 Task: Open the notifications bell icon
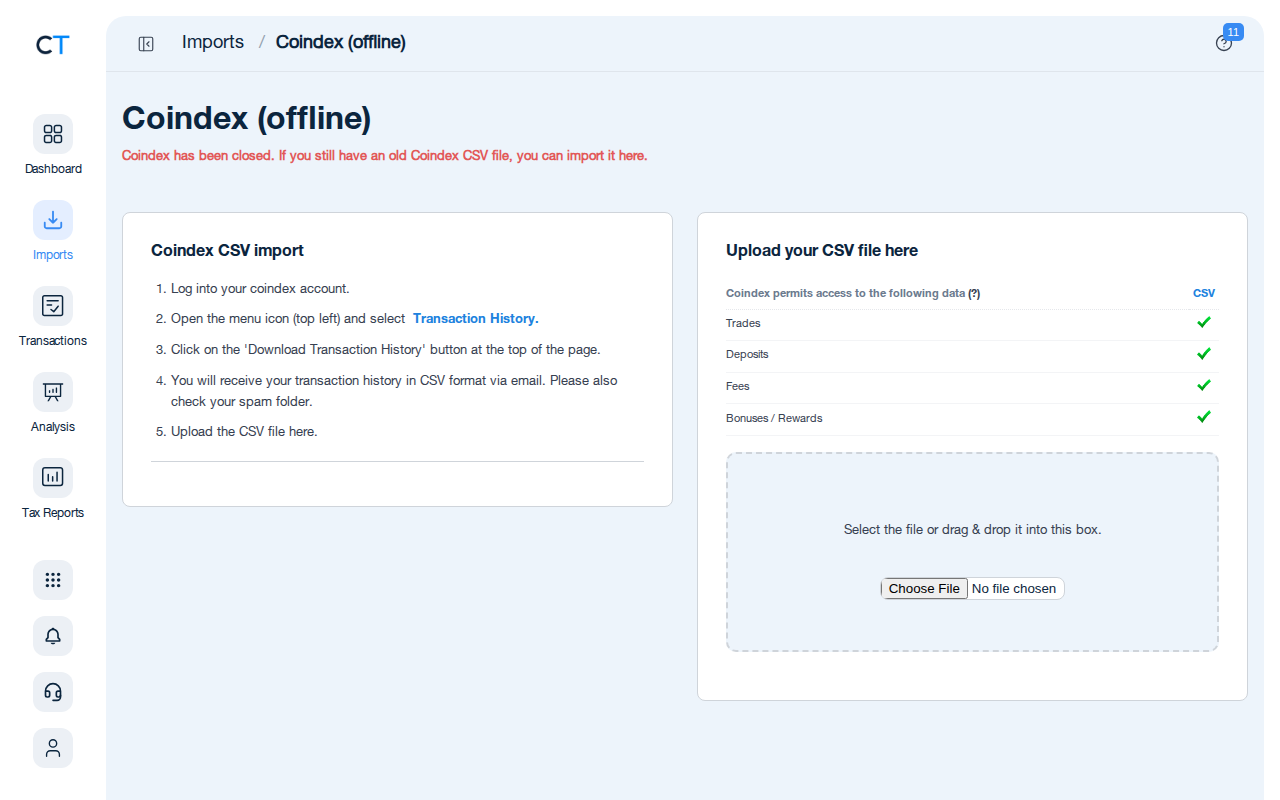pyautogui.click(x=53, y=636)
